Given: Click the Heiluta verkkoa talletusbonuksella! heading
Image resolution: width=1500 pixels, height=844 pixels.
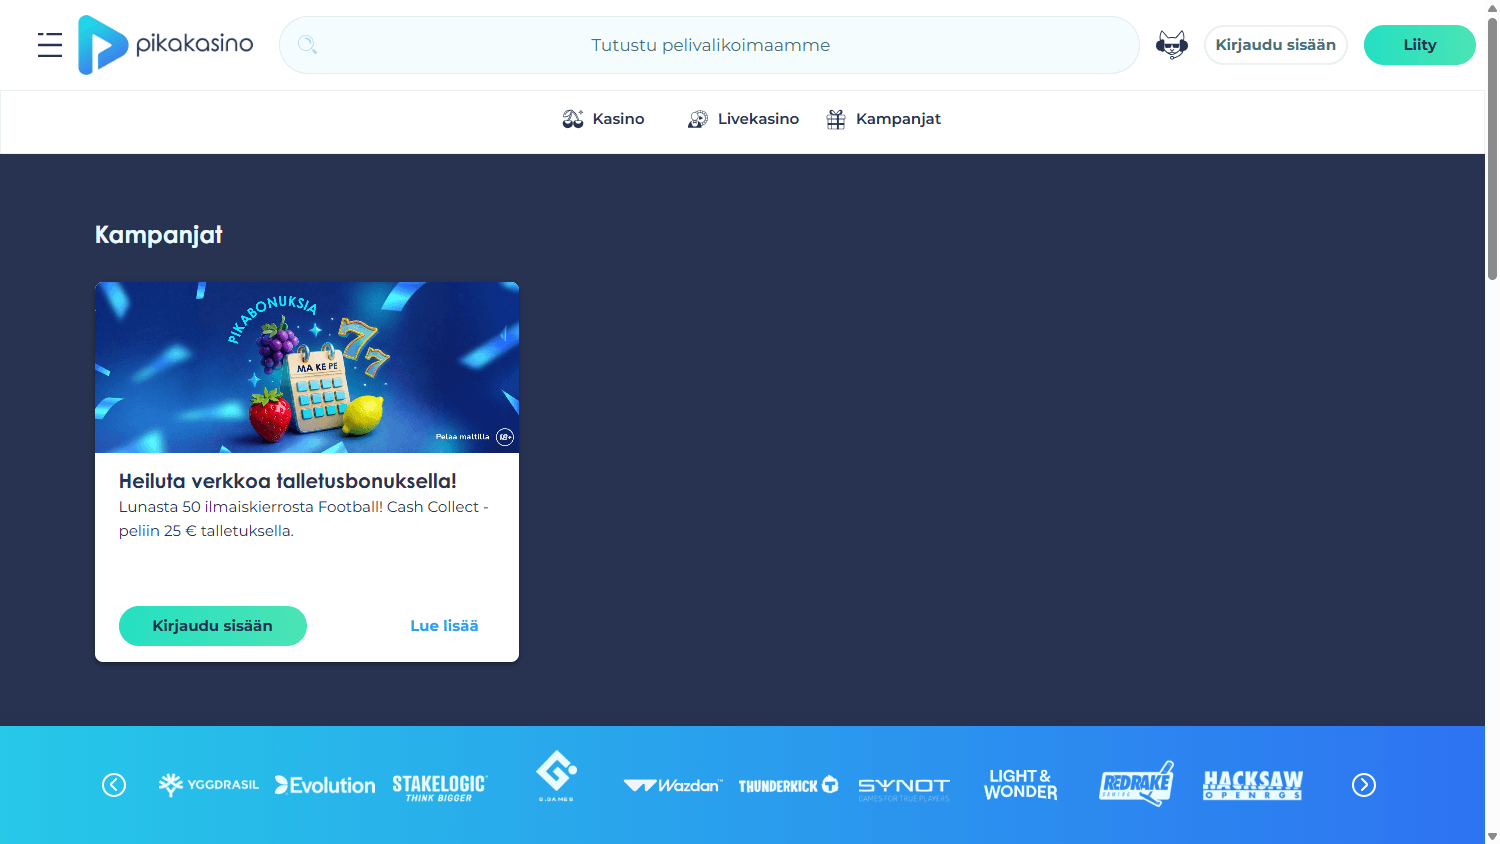Looking at the screenshot, I should pos(288,481).
